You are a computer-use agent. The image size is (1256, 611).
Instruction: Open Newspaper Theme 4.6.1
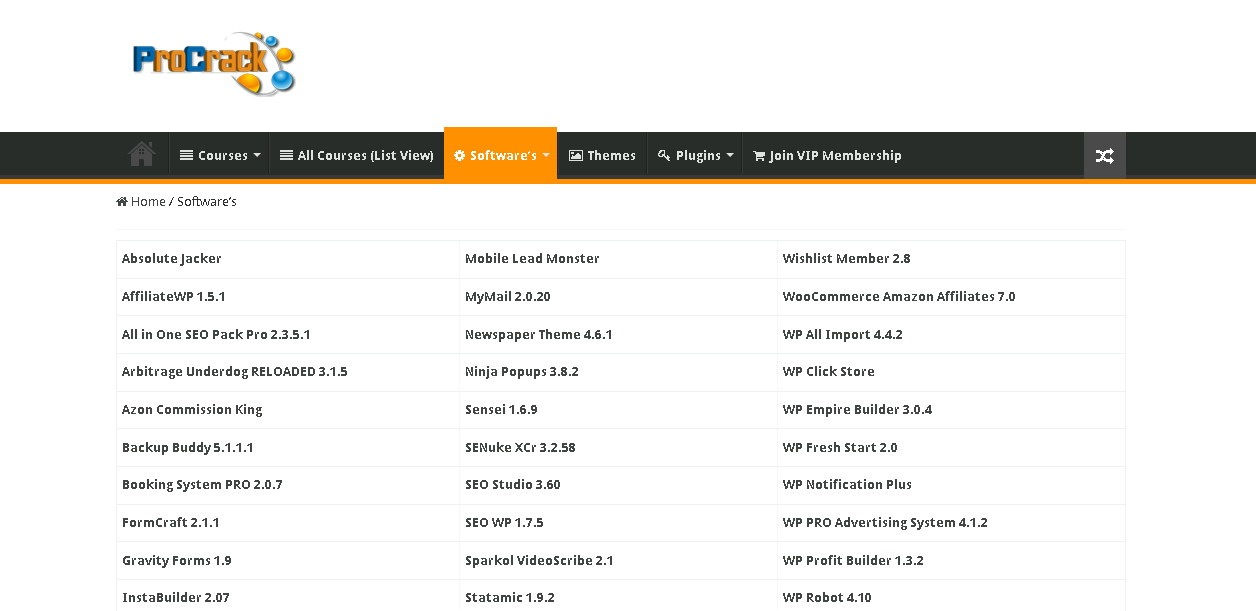tap(539, 335)
